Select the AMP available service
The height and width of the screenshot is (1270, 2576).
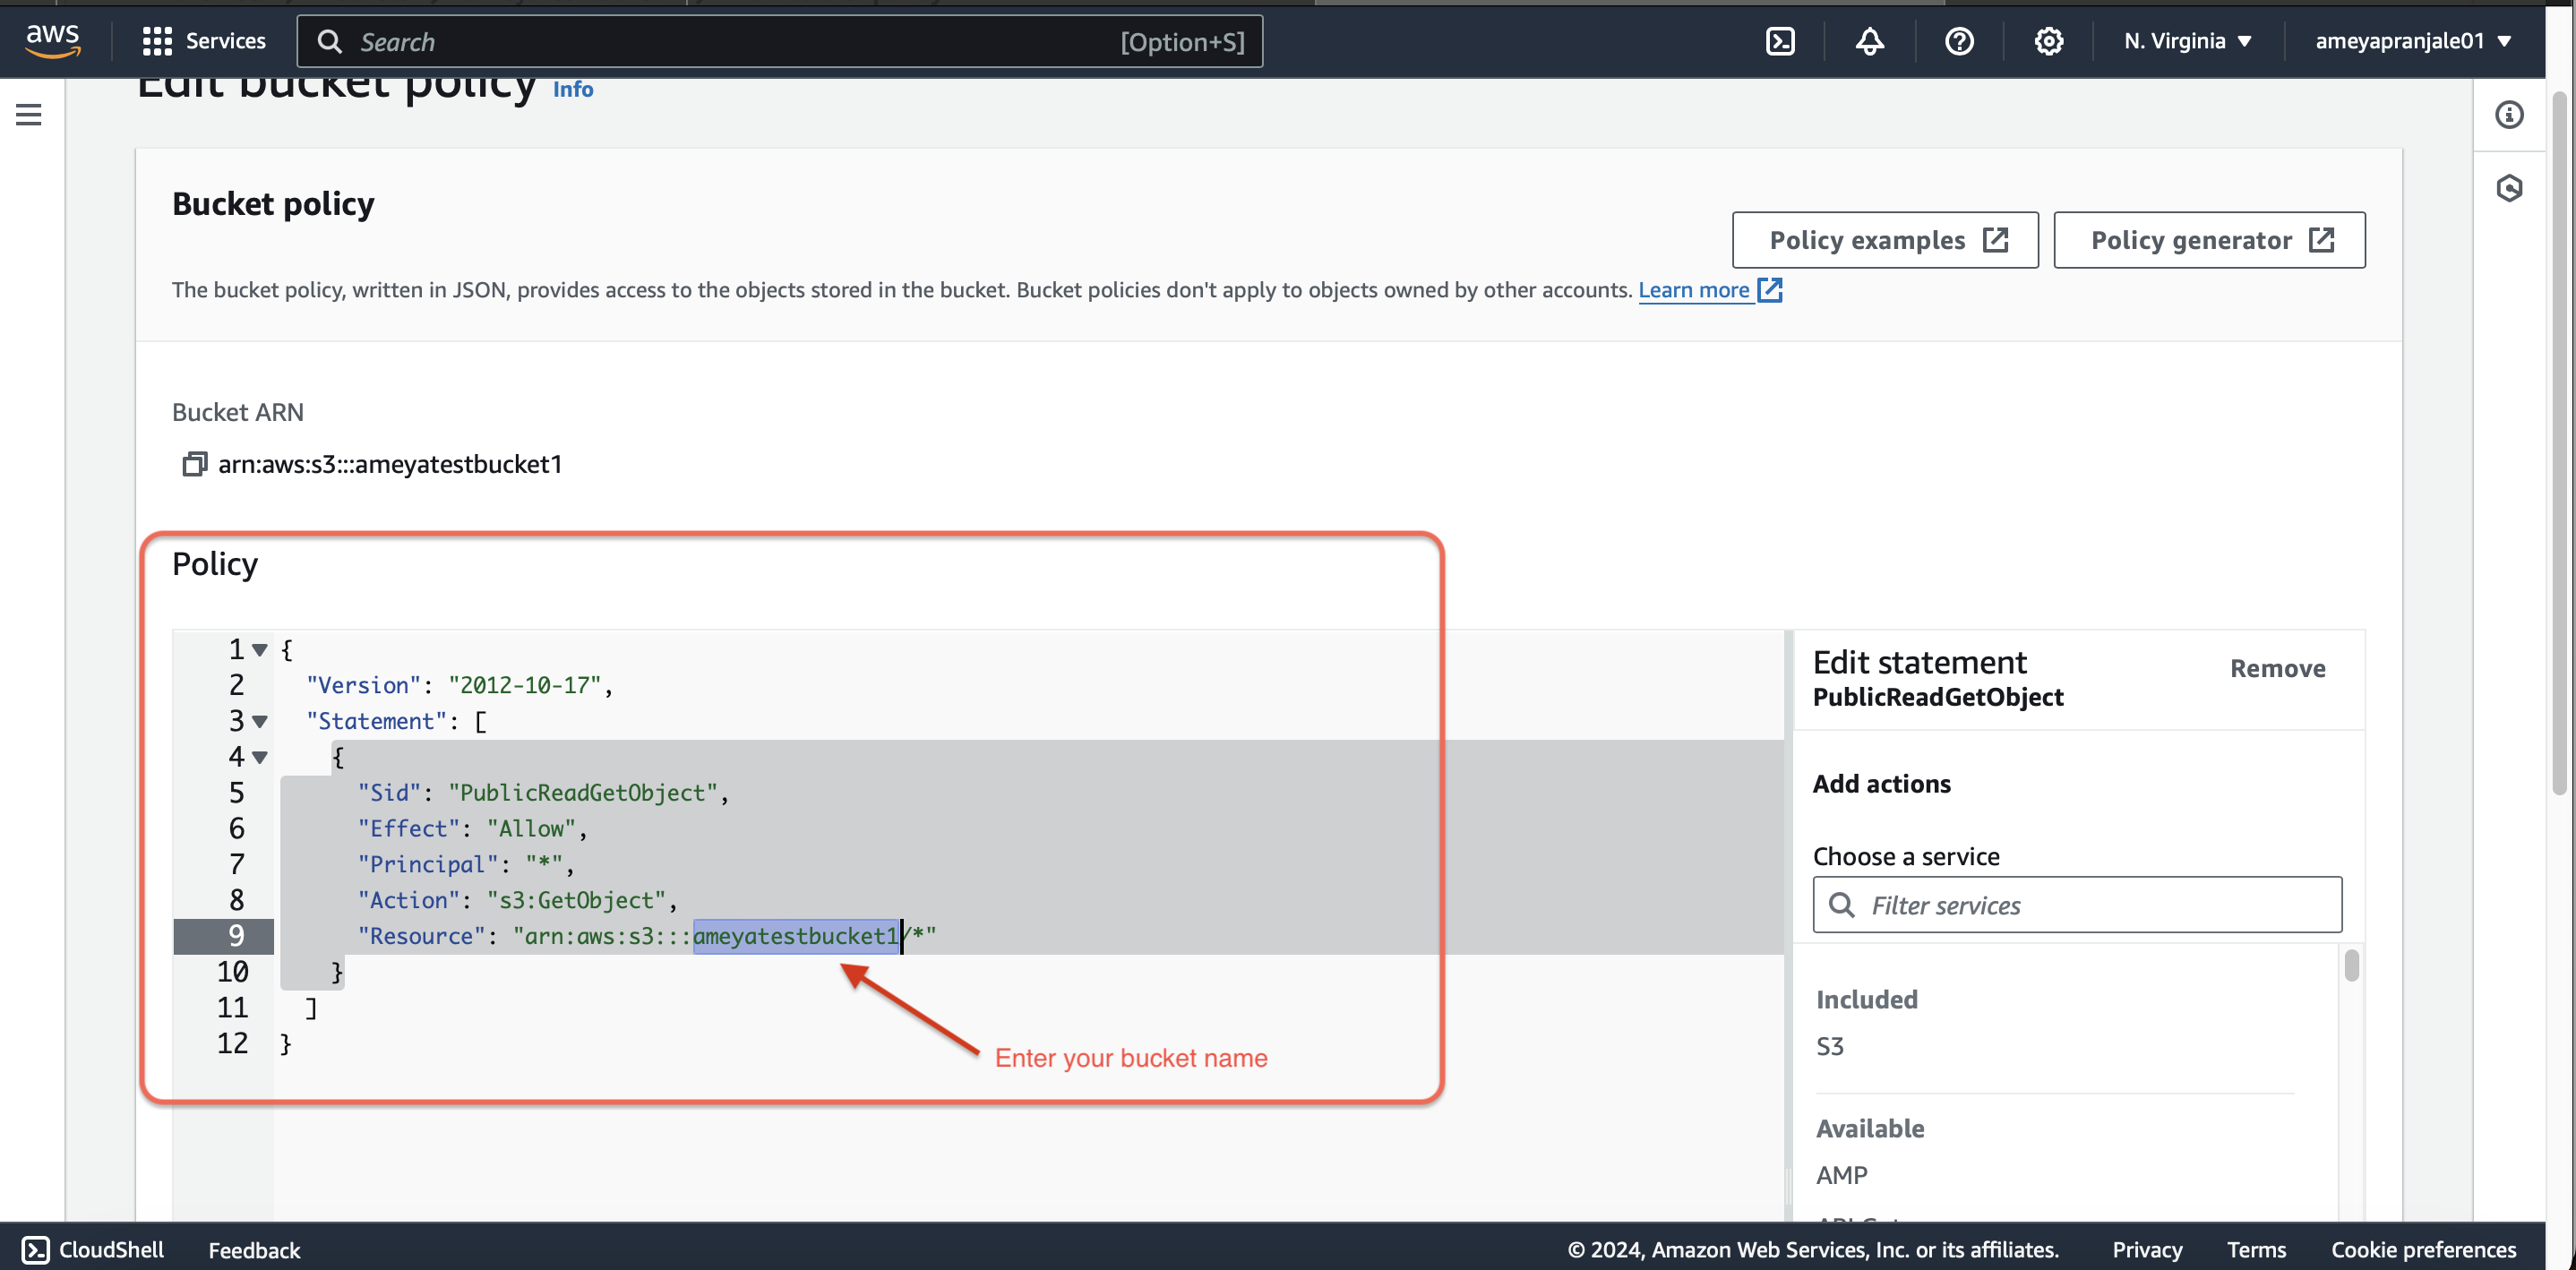click(x=1841, y=1175)
